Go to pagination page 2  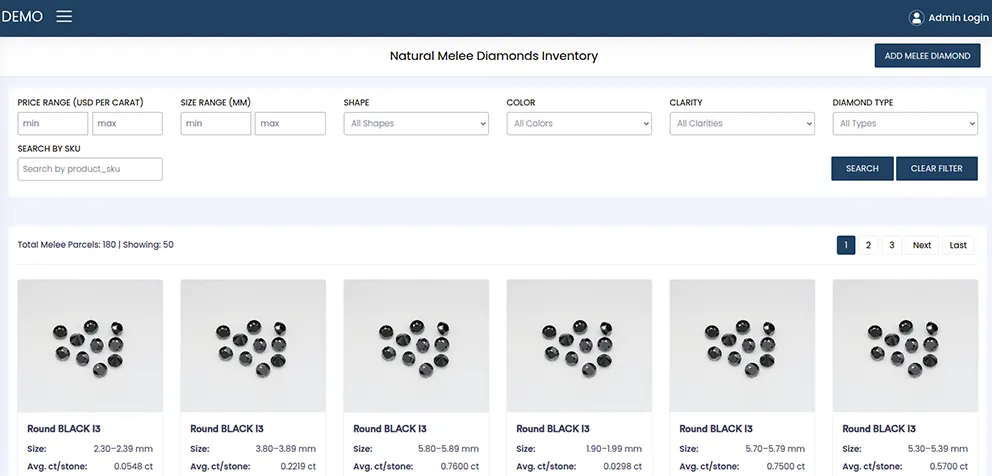point(868,245)
